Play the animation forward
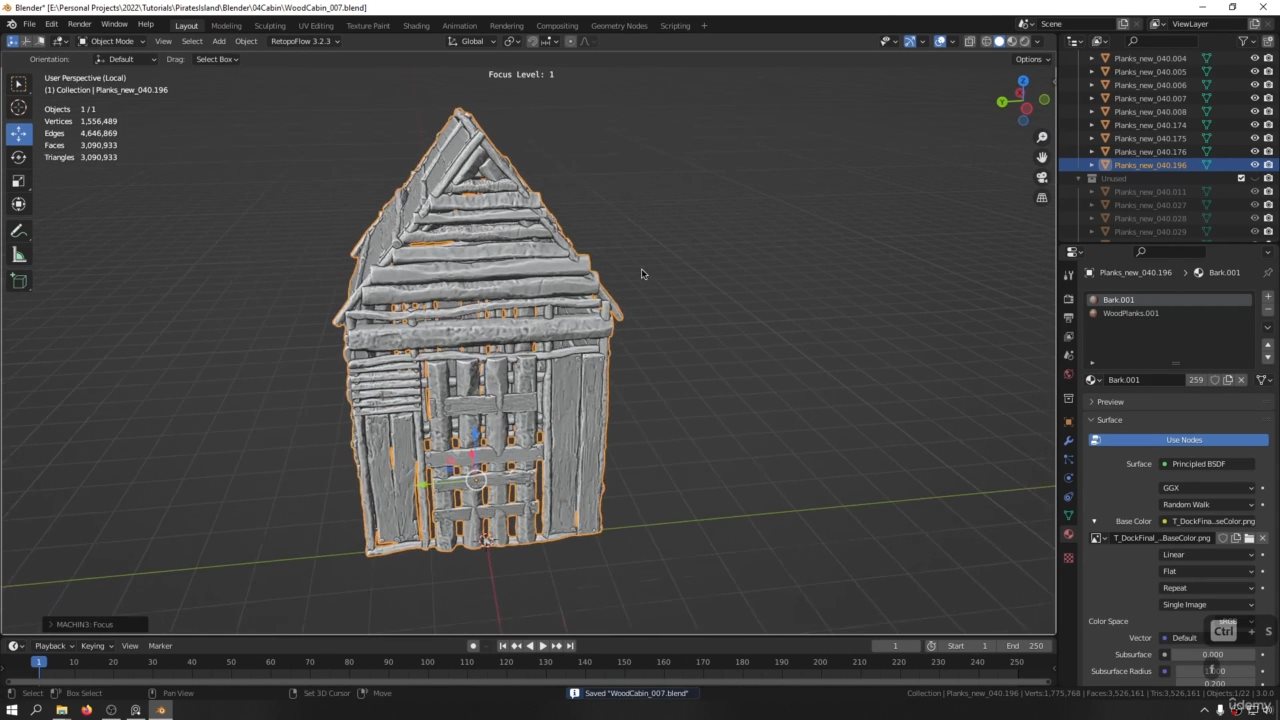This screenshot has width=1280, height=720. (543, 646)
